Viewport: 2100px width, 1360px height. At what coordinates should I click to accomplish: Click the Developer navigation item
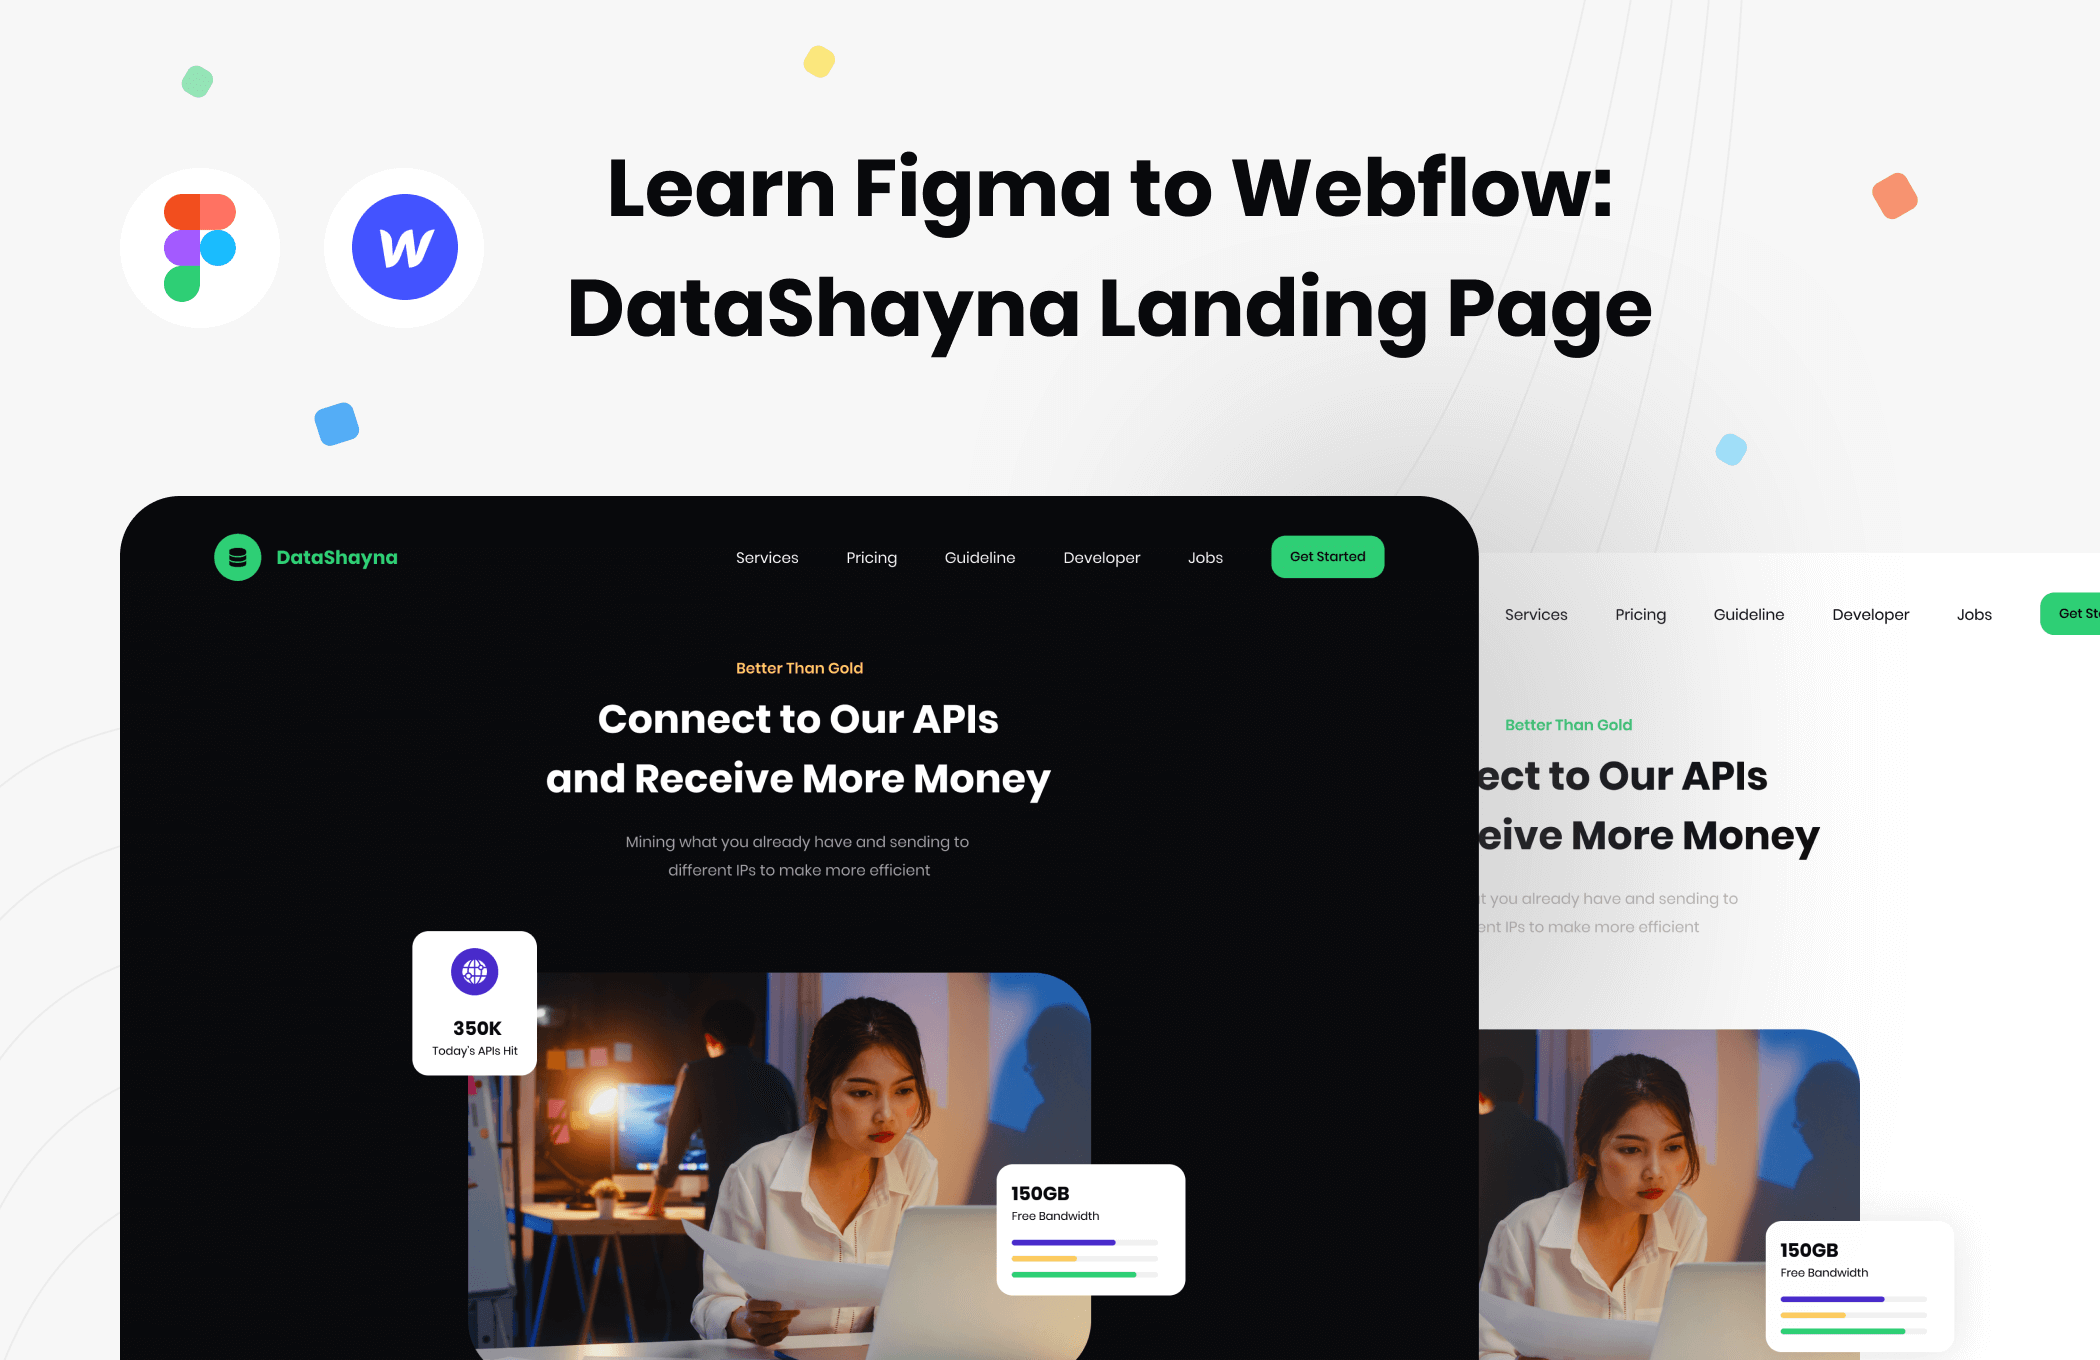point(1101,555)
